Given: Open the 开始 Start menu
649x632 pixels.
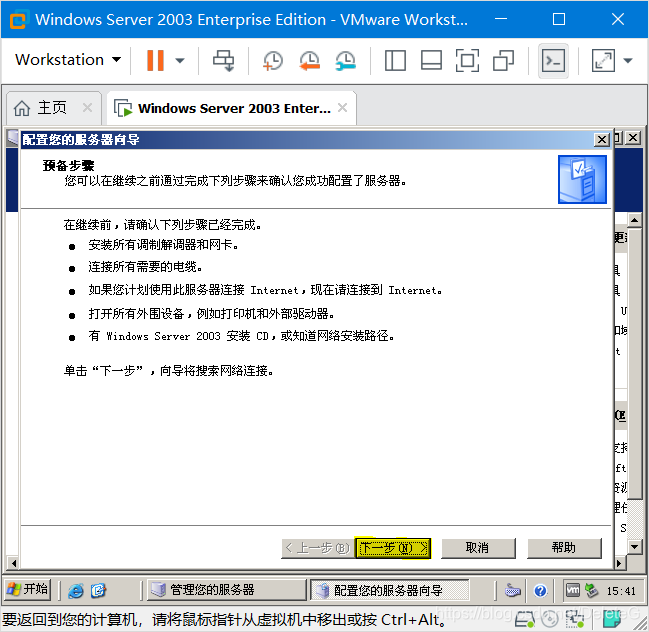Looking at the screenshot, I should 27,589.
